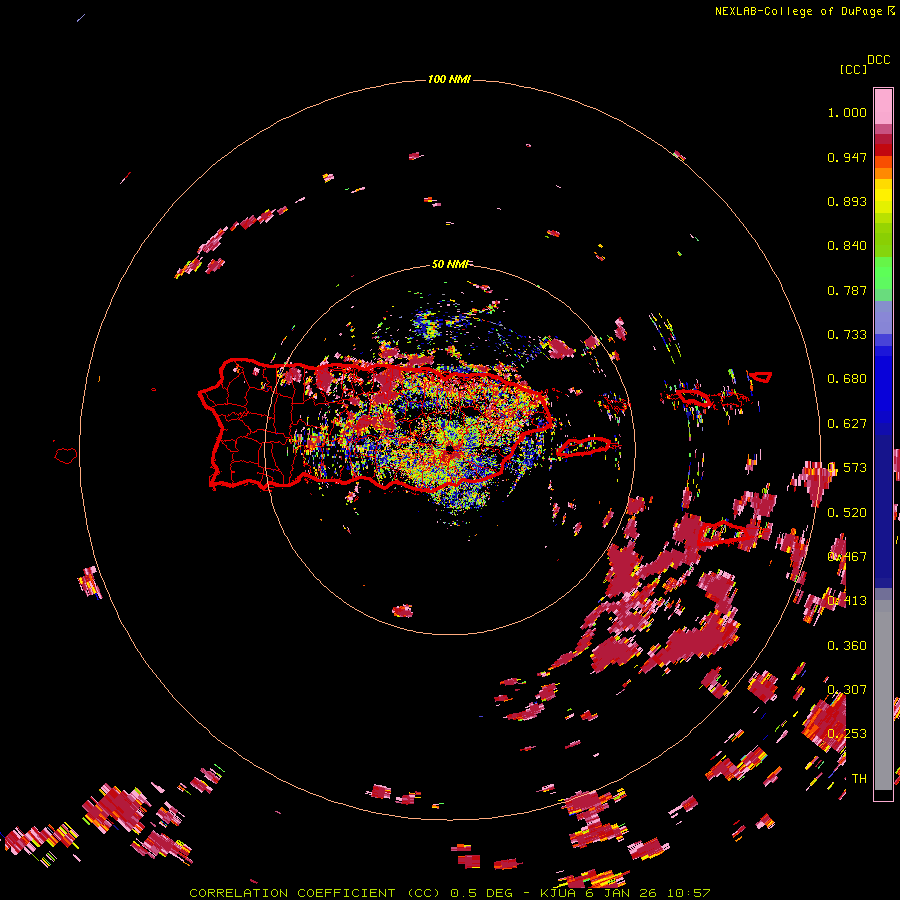Select the 0.947 scale value
900x900 pixels.
point(847,157)
